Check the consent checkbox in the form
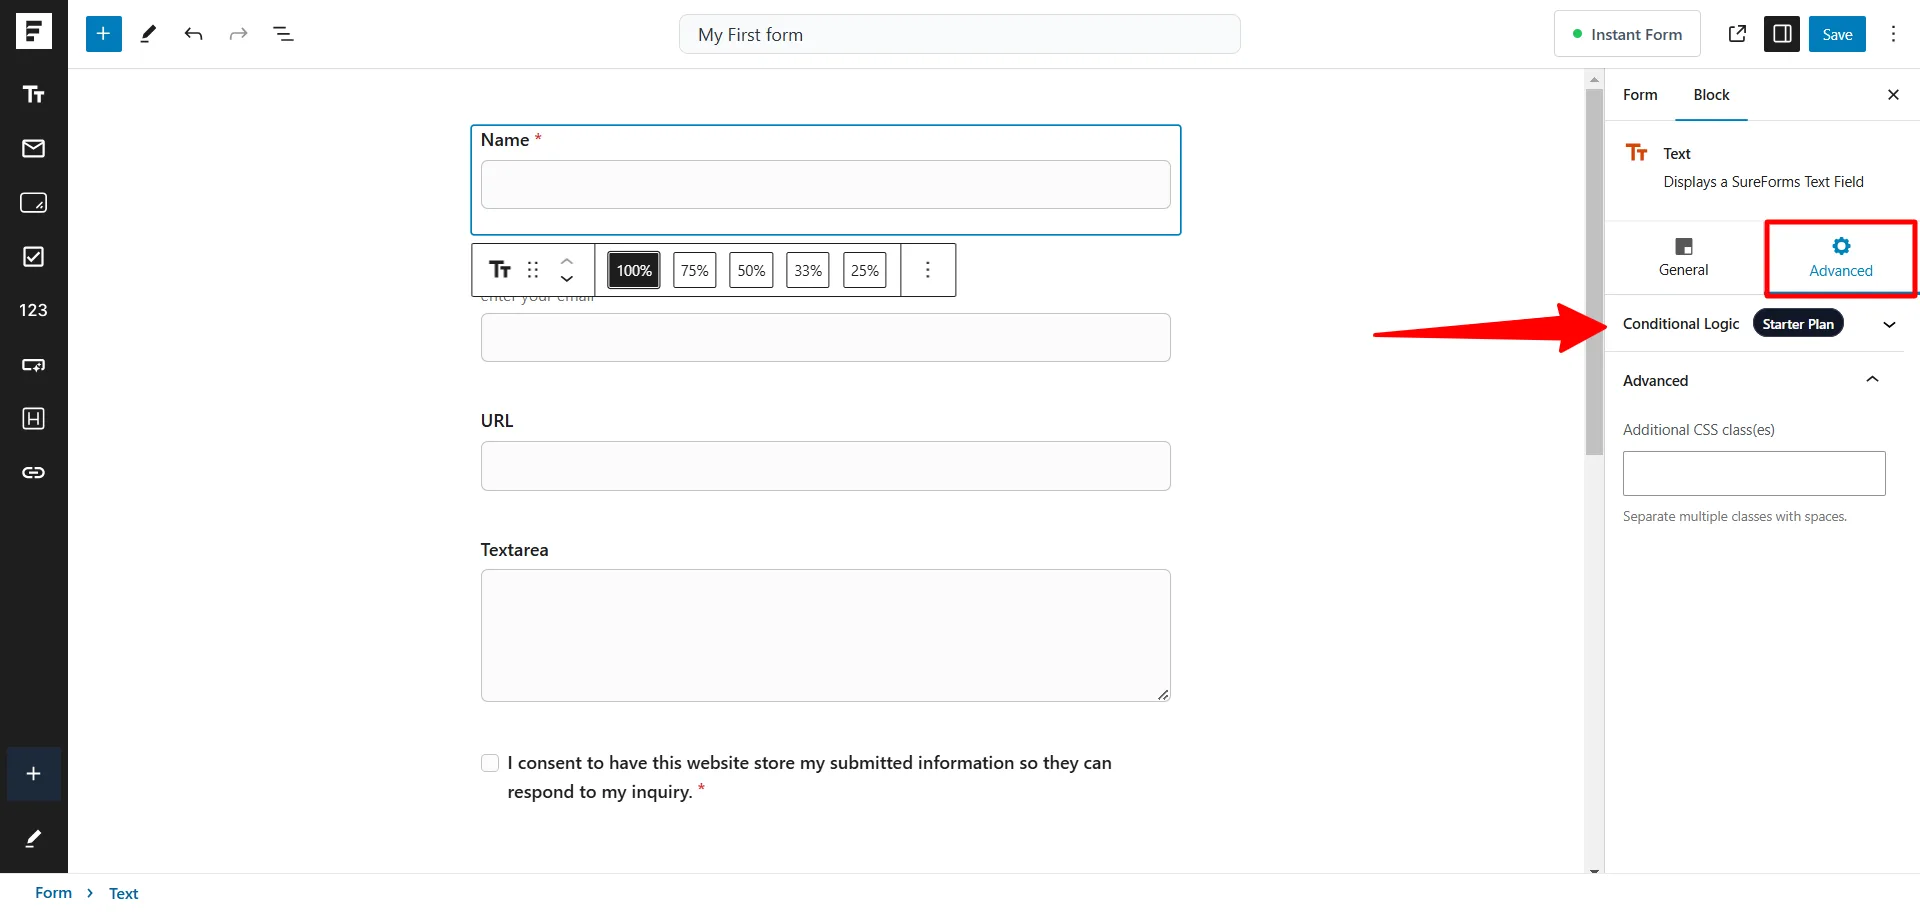The image size is (1920, 912). [x=489, y=762]
